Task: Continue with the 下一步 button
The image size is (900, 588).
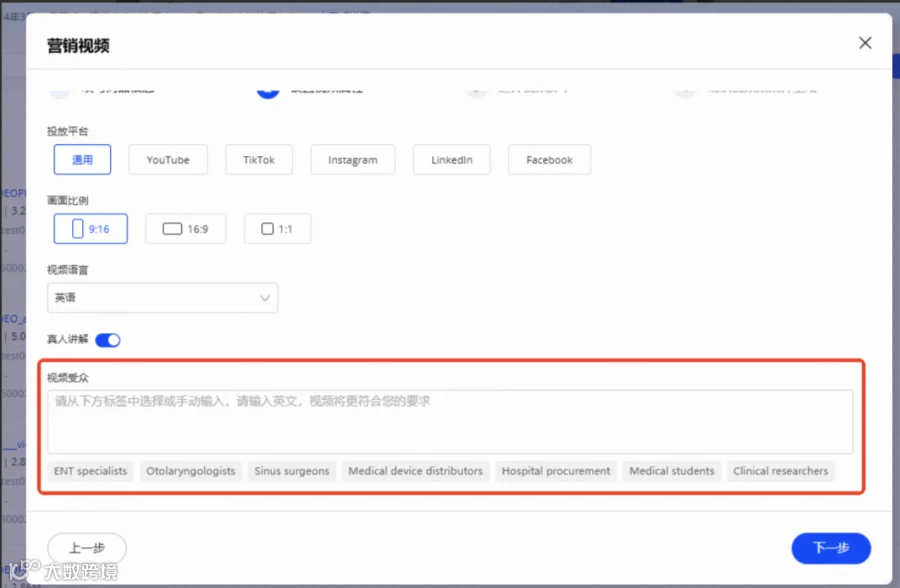Action: (x=831, y=548)
